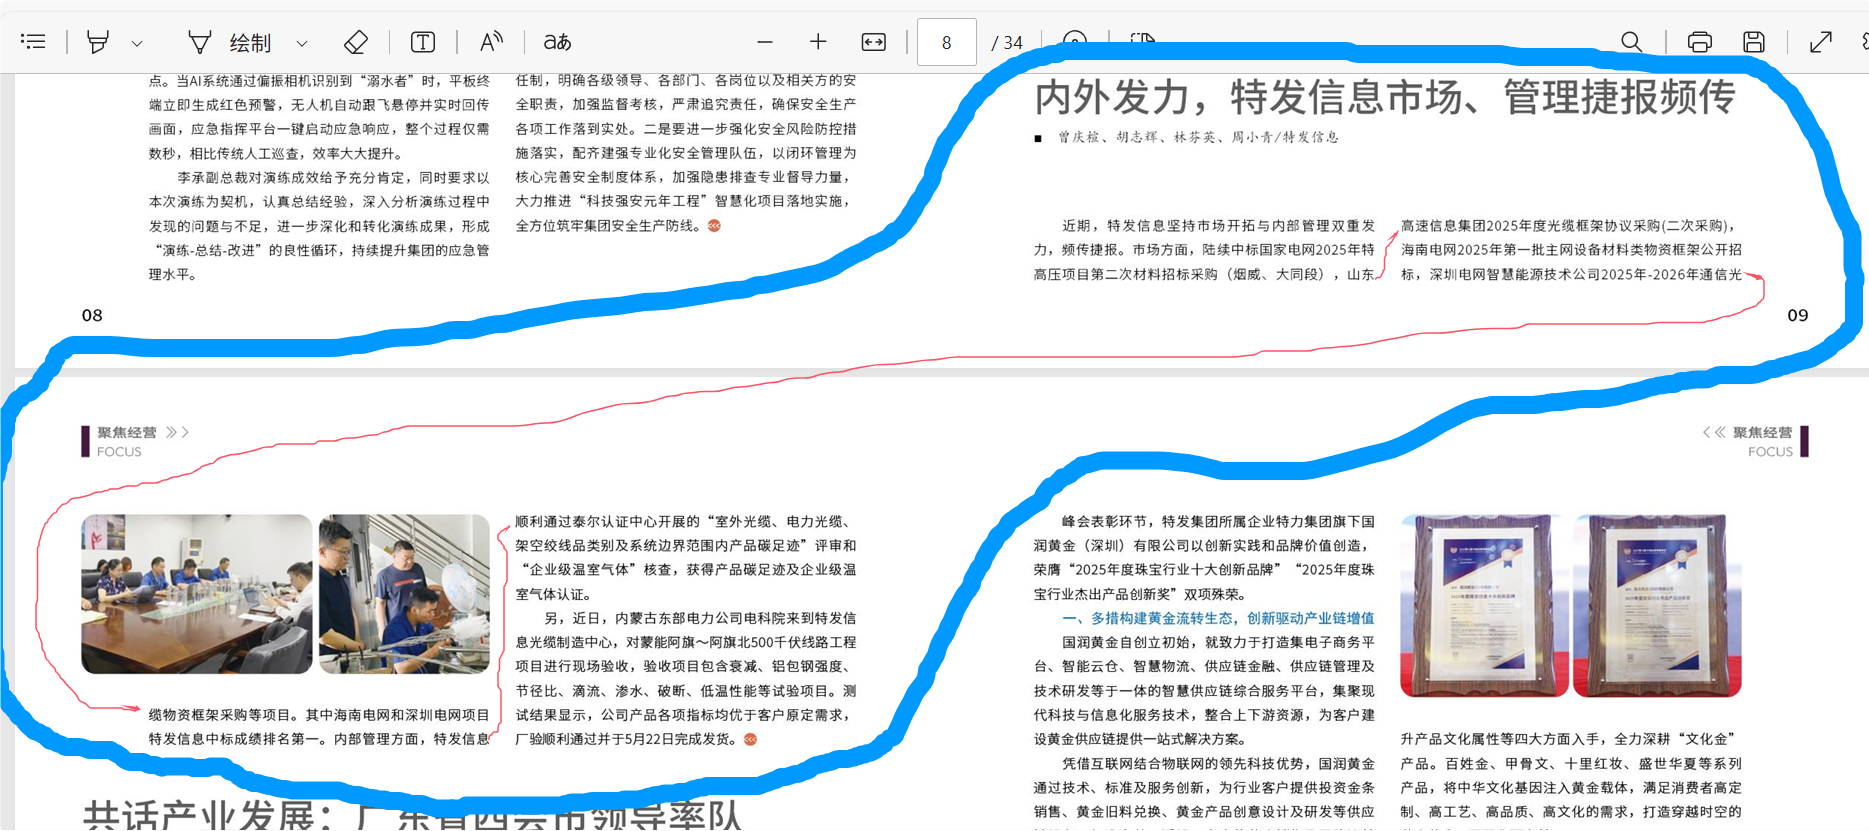The image size is (1869, 831).
Task: Click the 聚焦经营 FOCUS label on left page
Action: point(134,441)
